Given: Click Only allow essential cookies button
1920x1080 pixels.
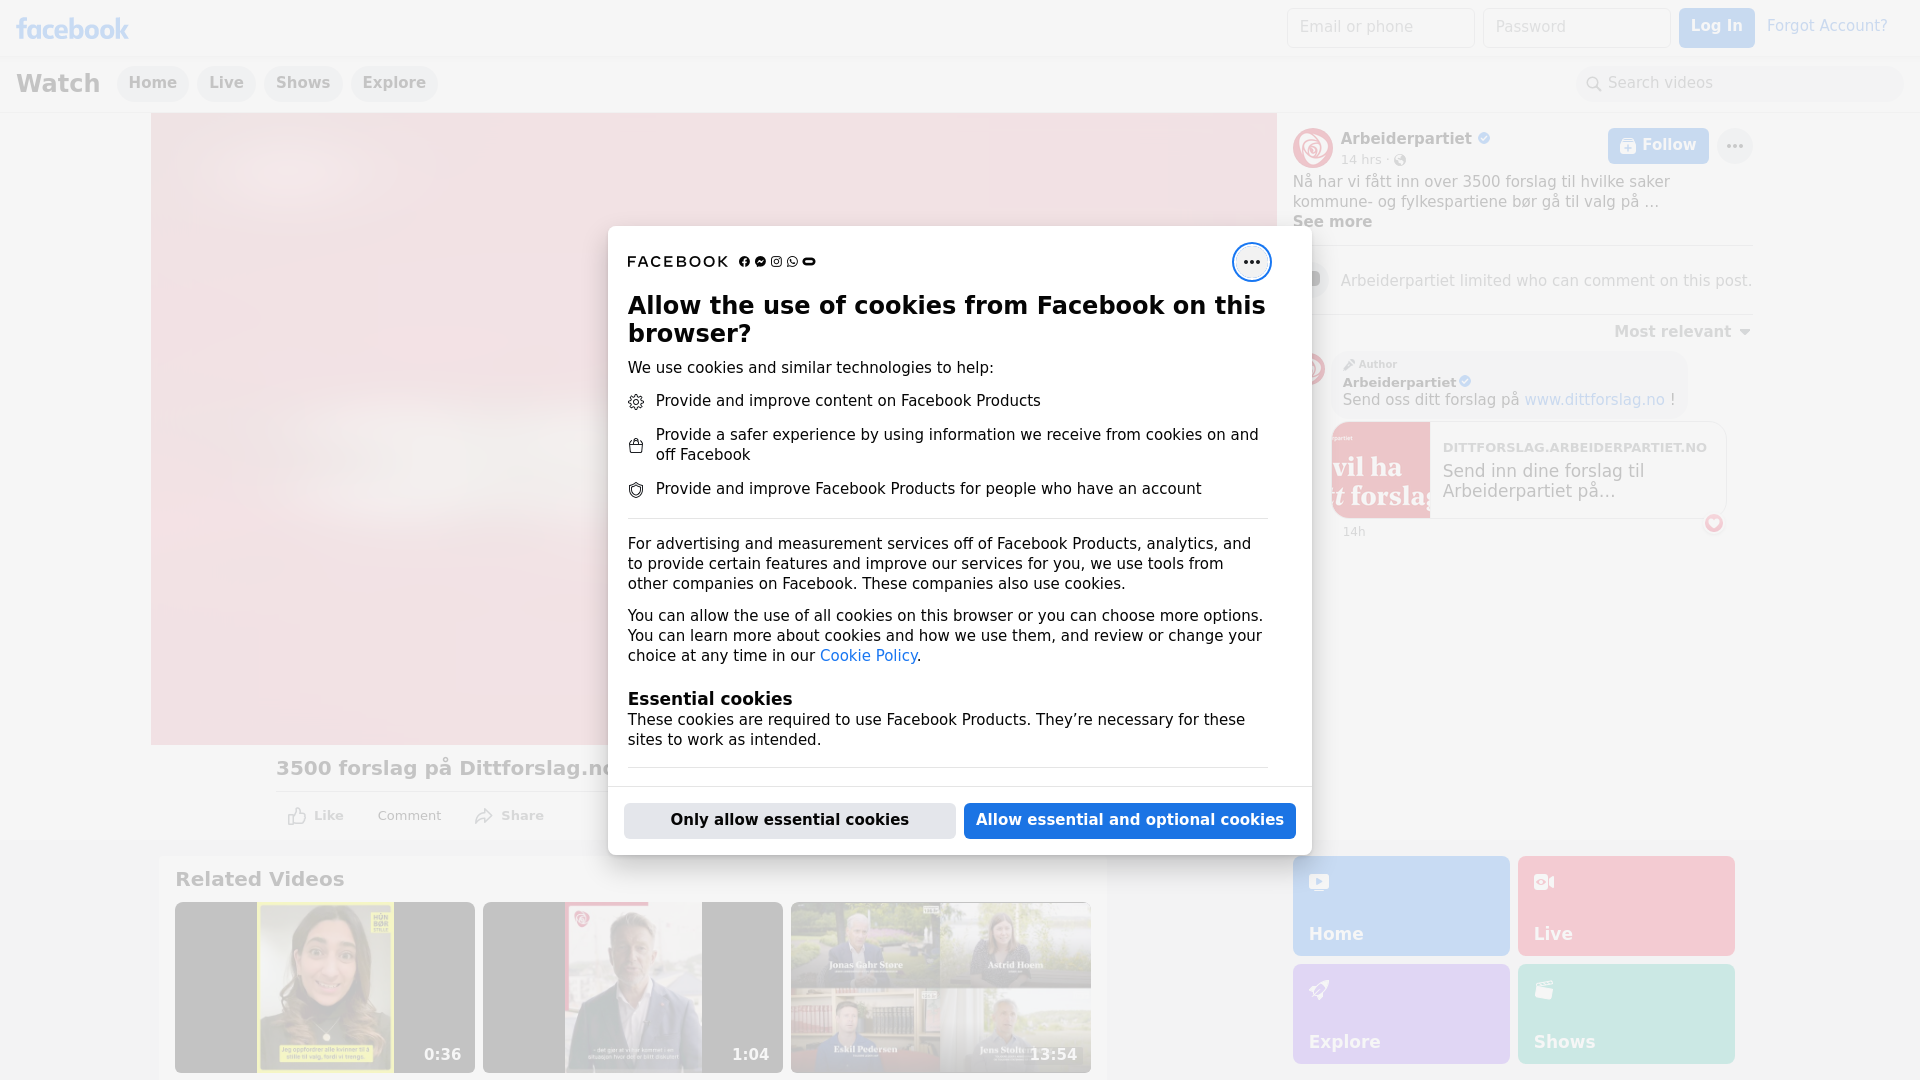Looking at the screenshot, I should click(789, 820).
